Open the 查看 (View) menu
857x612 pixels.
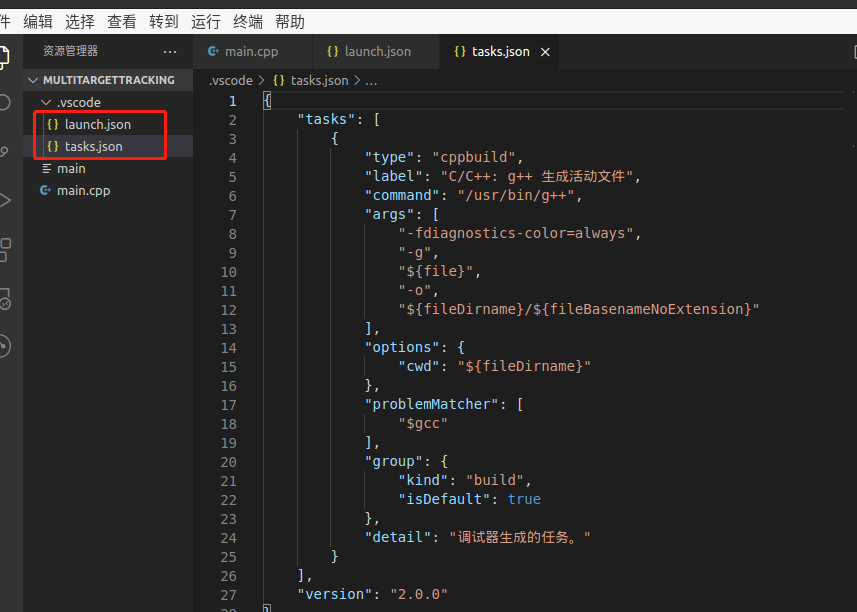click(121, 22)
